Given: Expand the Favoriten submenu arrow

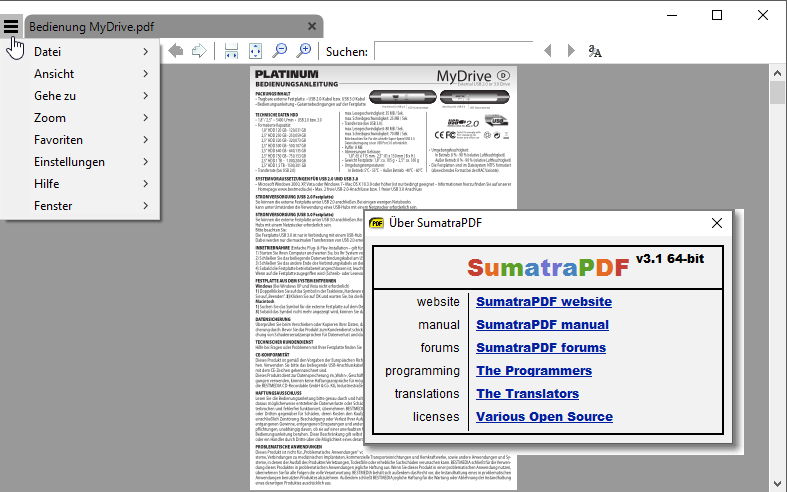Looking at the screenshot, I should pyautogui.click(x=146, y=140).
